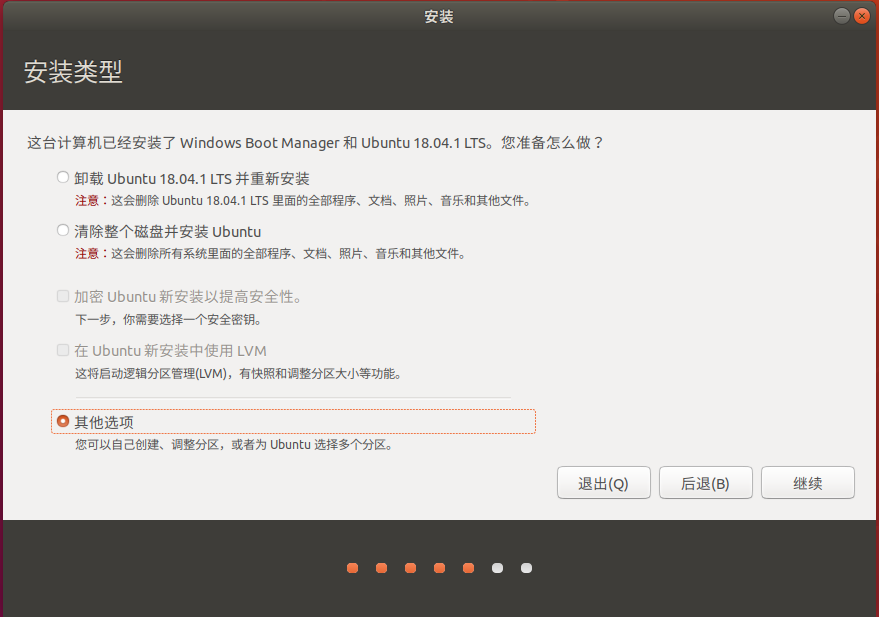The image size is (879, 617).
Task: Choose 清除整个磁盘并安装 Ubuntu radio option
Action: (63, 230)
